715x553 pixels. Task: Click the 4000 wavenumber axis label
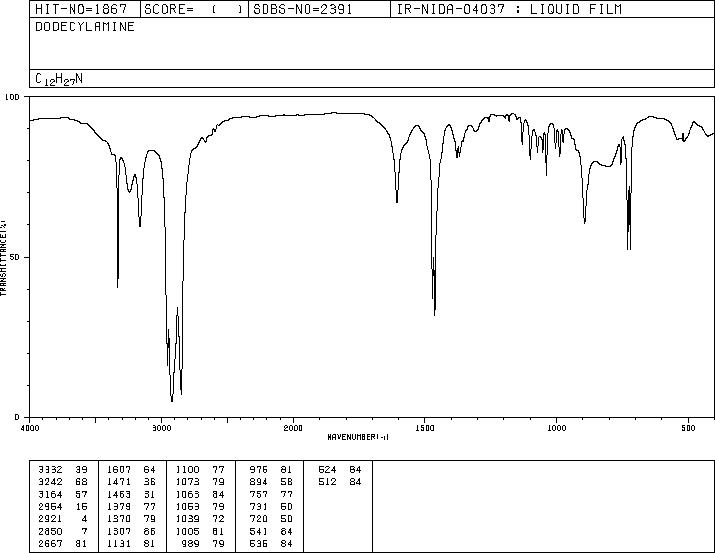click(x=30, y=428)
